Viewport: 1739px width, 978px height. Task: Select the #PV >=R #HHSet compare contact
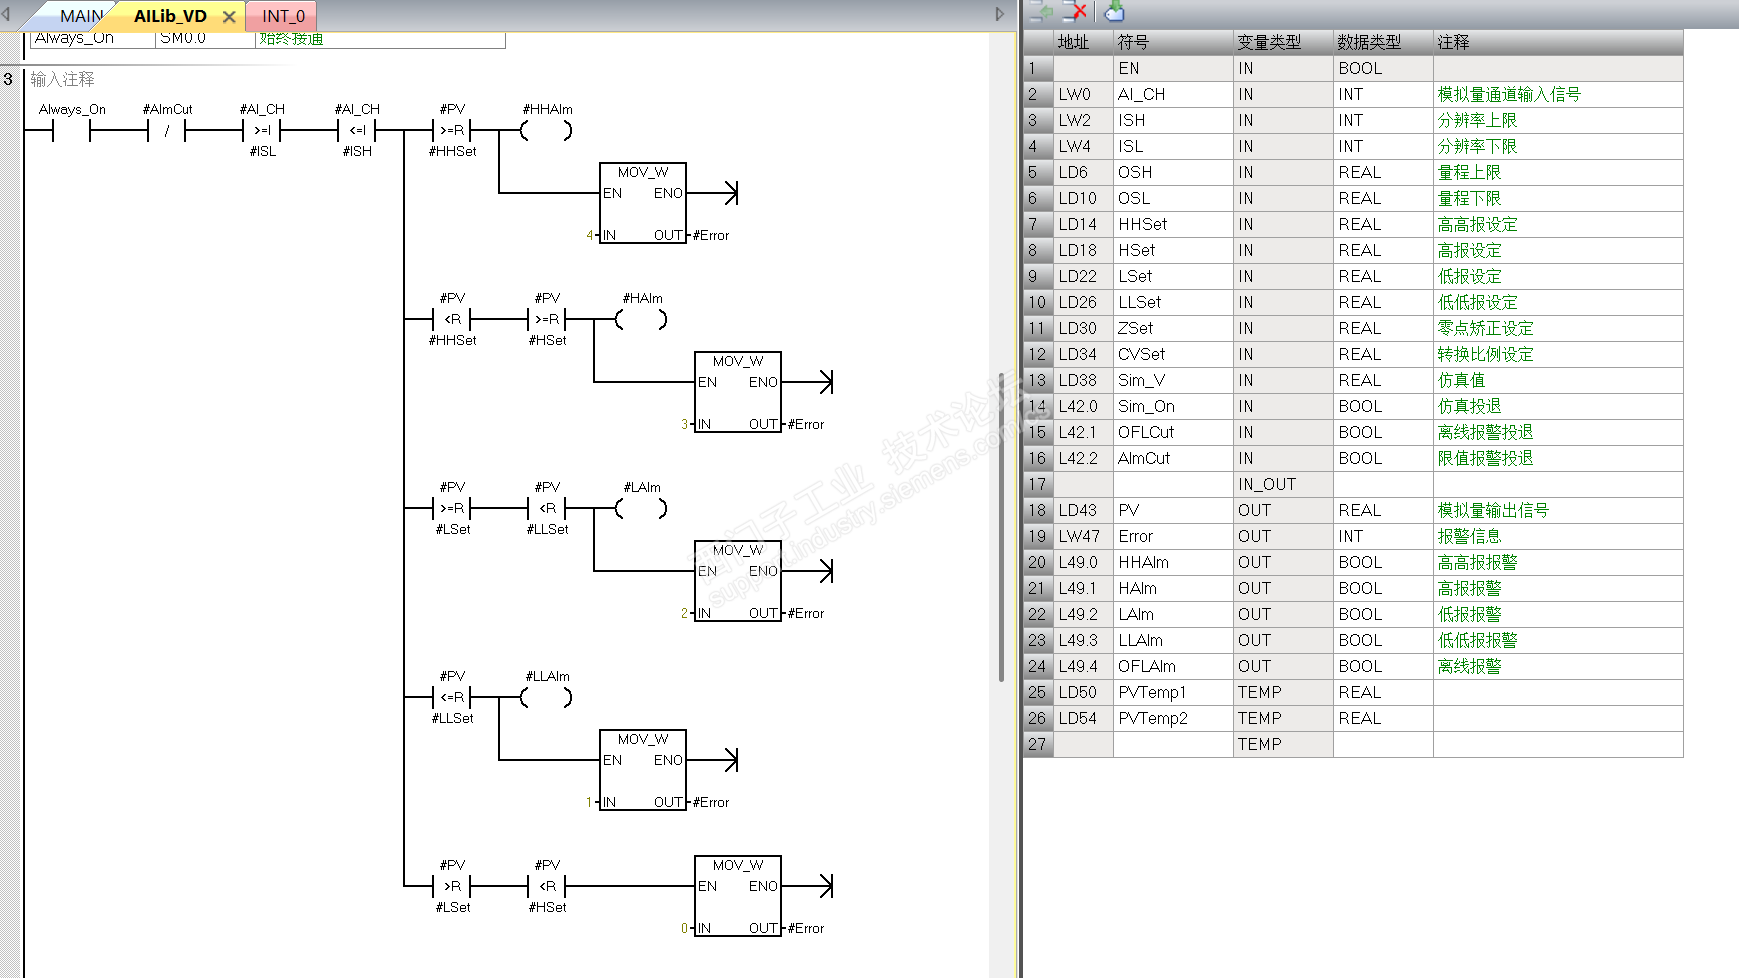[452, 130]
